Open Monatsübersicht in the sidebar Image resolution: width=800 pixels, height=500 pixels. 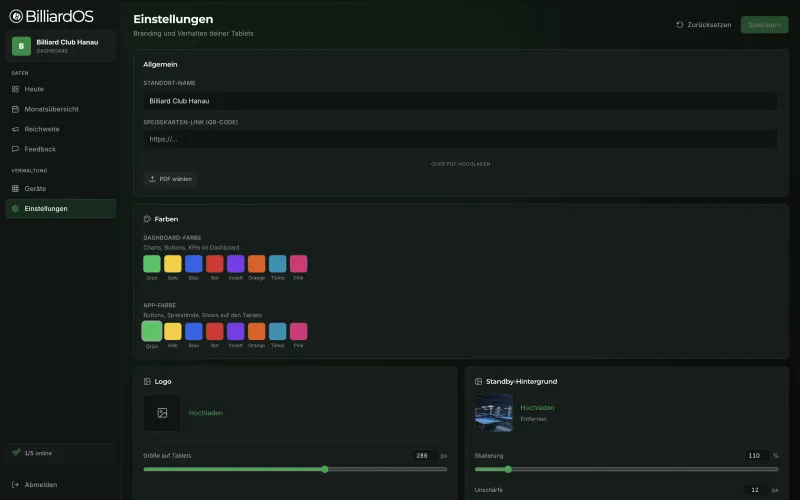coord(61,109)
